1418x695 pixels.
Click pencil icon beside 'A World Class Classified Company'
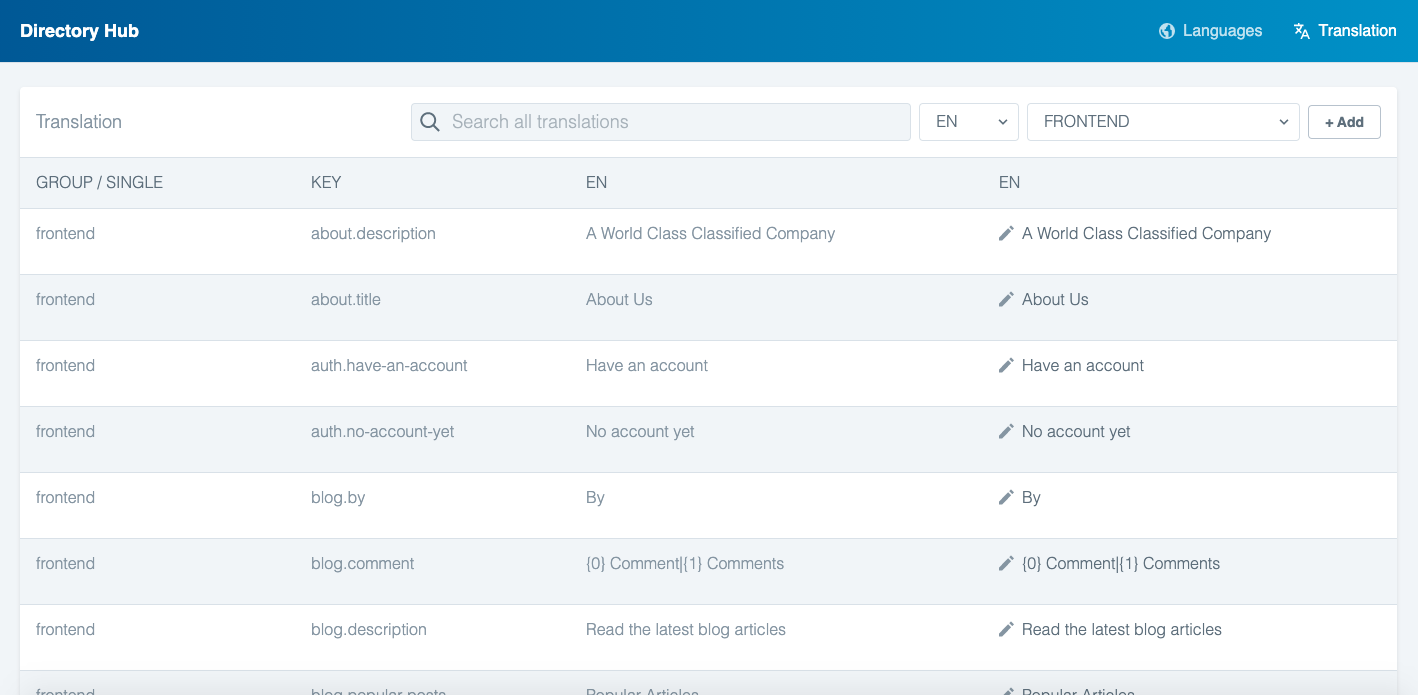pos(1006,233)
